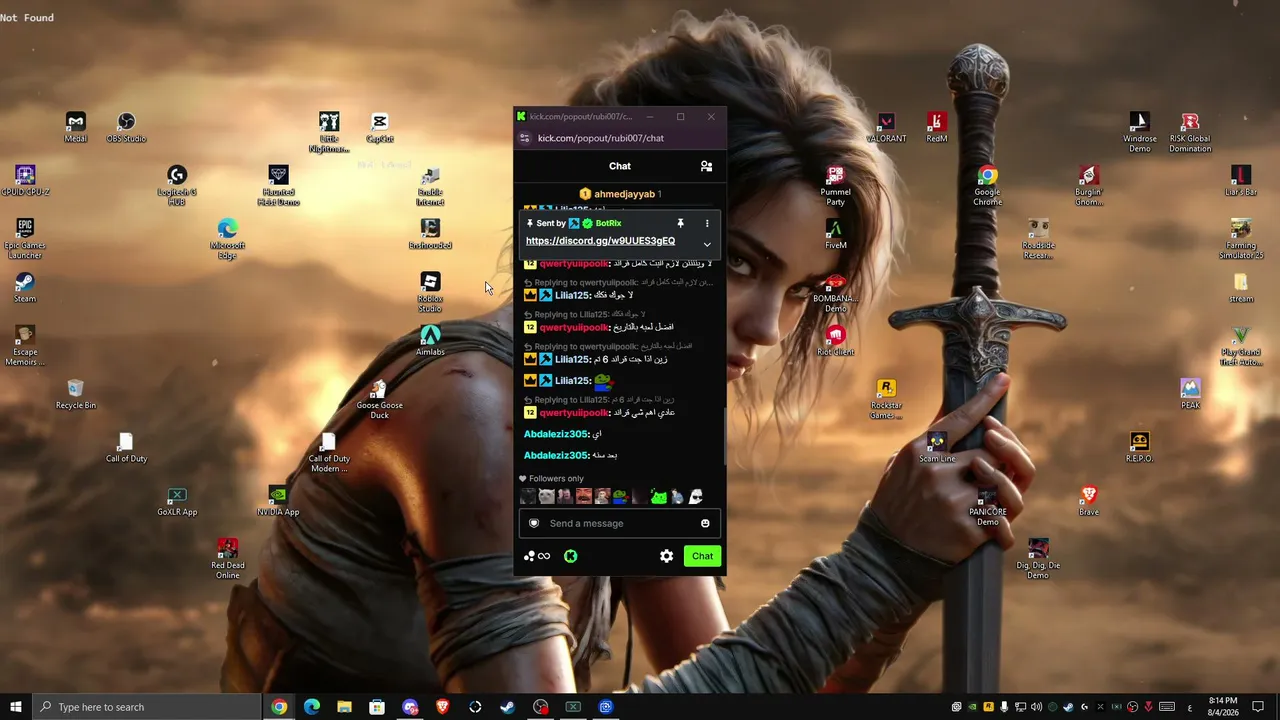The width and height of the screenshot is (1280, 720).
Task: Select the Roblox Studio desktop icon
Action: coord(430,293)
